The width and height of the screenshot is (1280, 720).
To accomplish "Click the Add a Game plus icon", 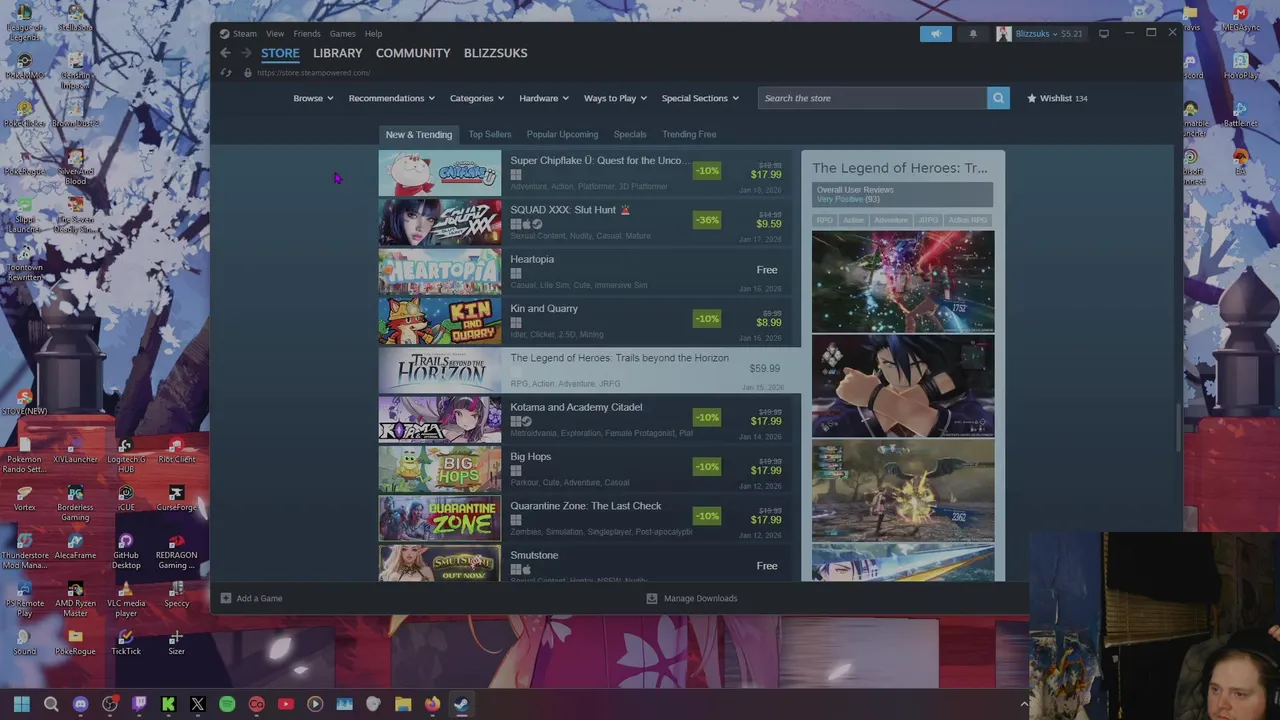I will click(226, 598).
